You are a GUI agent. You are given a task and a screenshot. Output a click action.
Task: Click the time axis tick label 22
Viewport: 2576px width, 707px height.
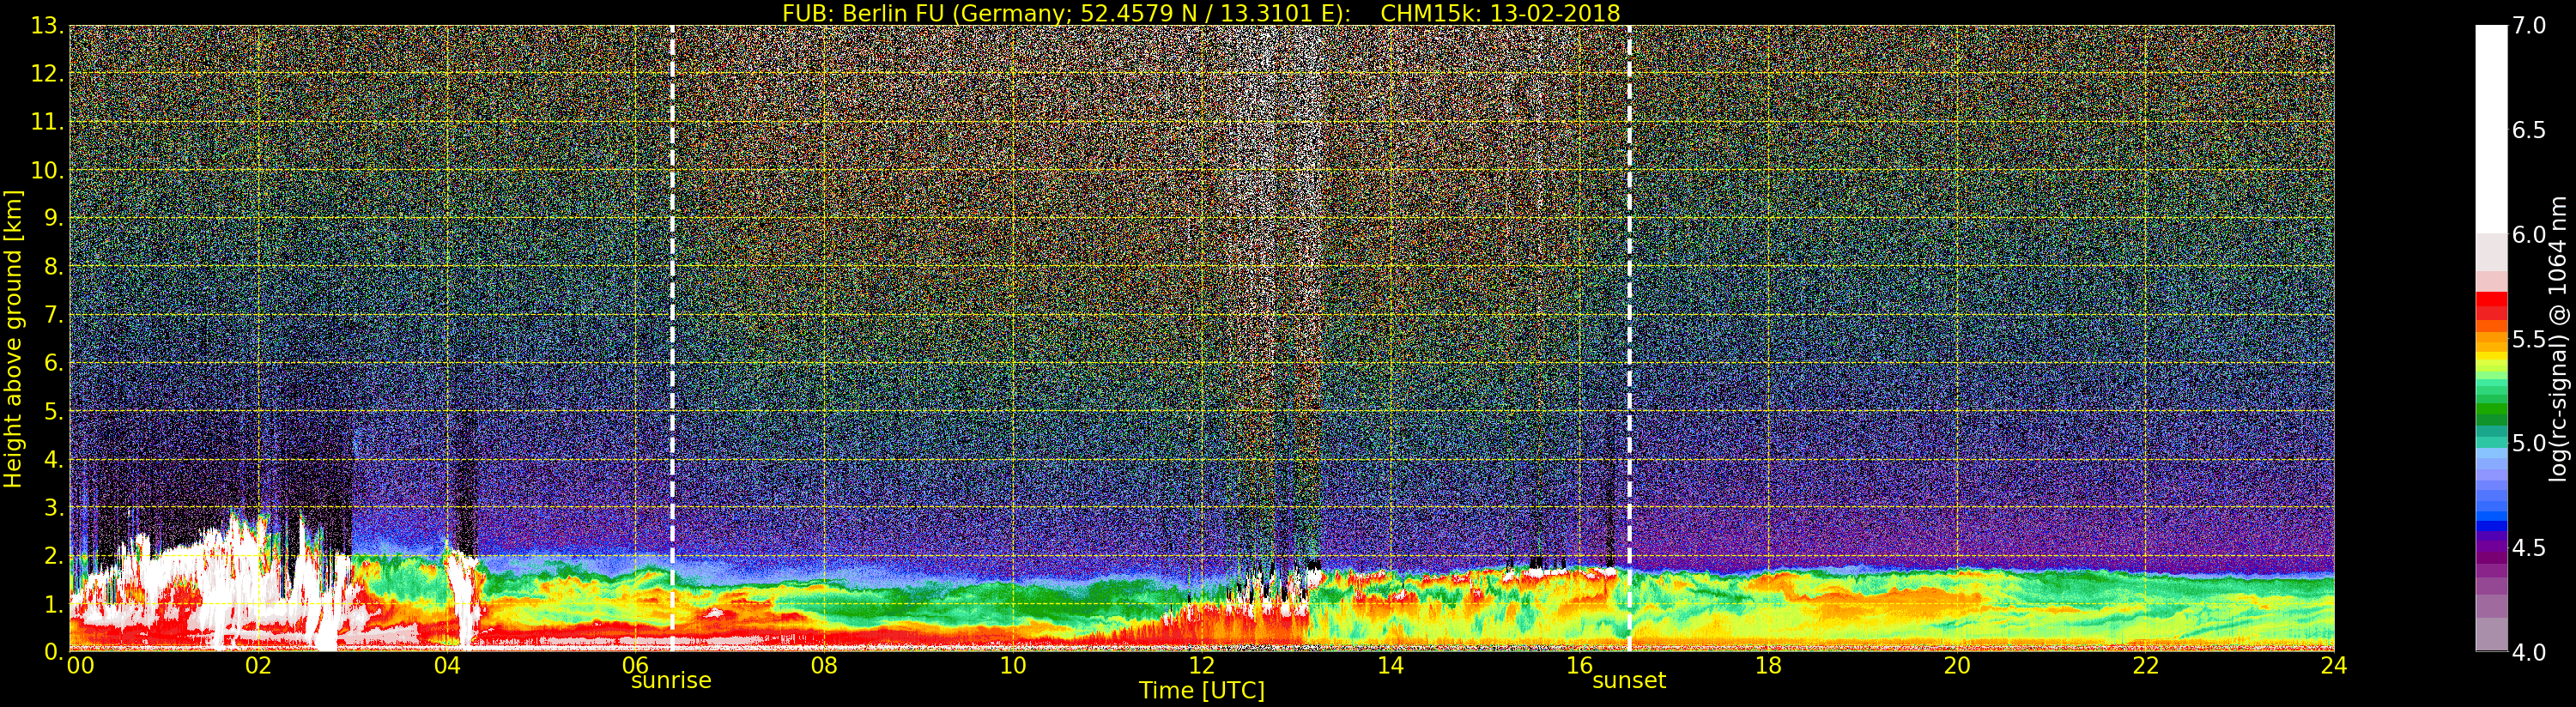[2146, 665]
